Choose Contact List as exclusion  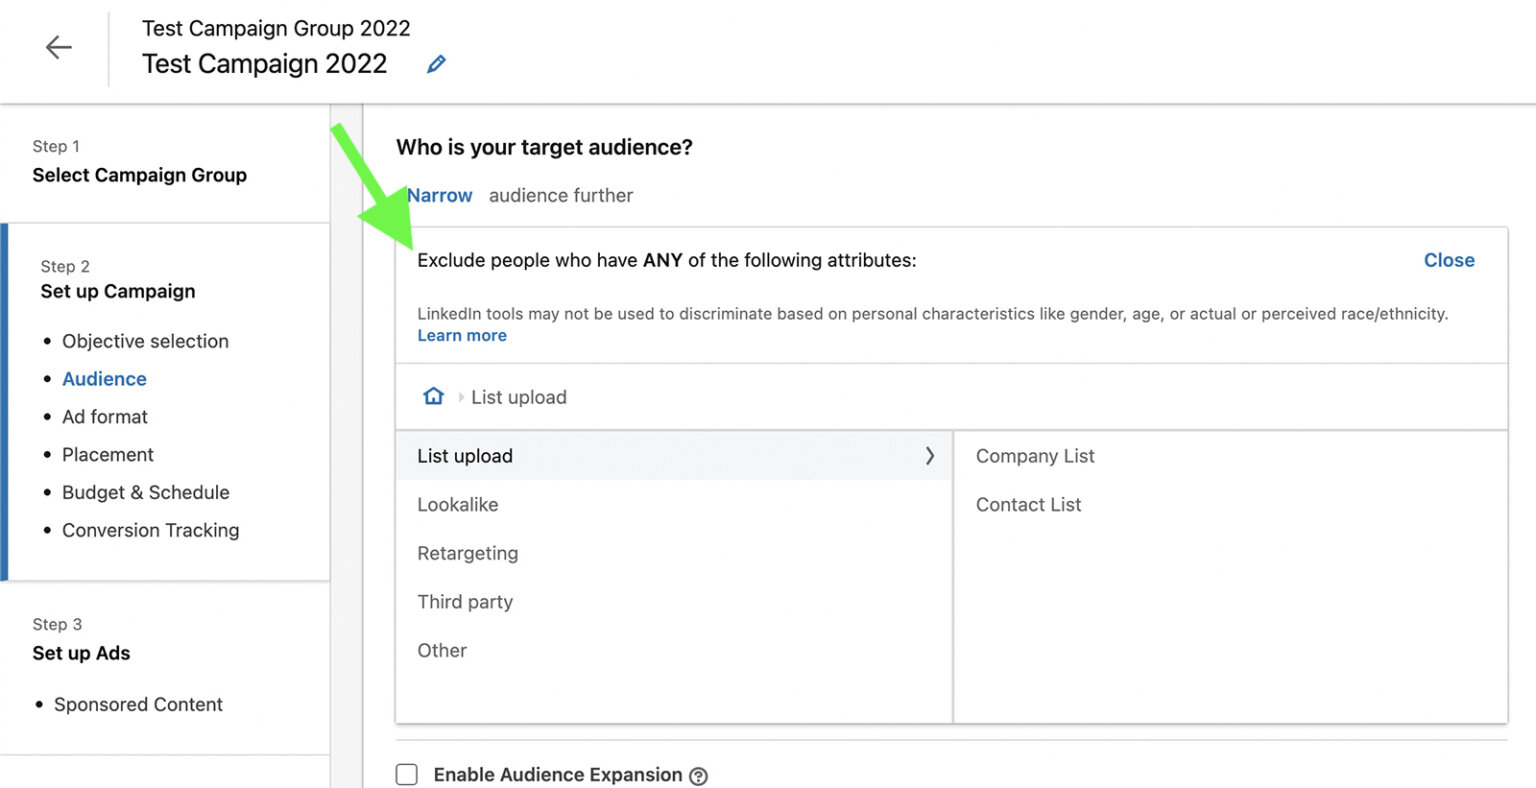tap(1029, 504)
